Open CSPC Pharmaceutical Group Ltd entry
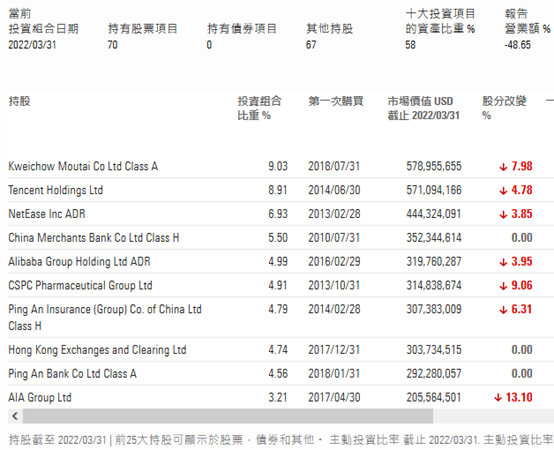The image size is (554, 450). (x=80, y=285)
